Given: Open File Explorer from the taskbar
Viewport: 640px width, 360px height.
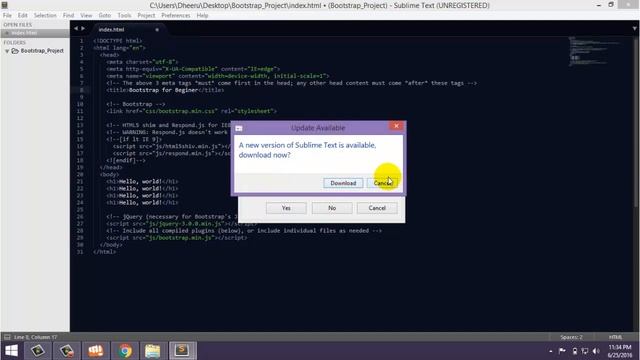Looking at the screenshot, I should pyautogui.click(x=153, y=351).
